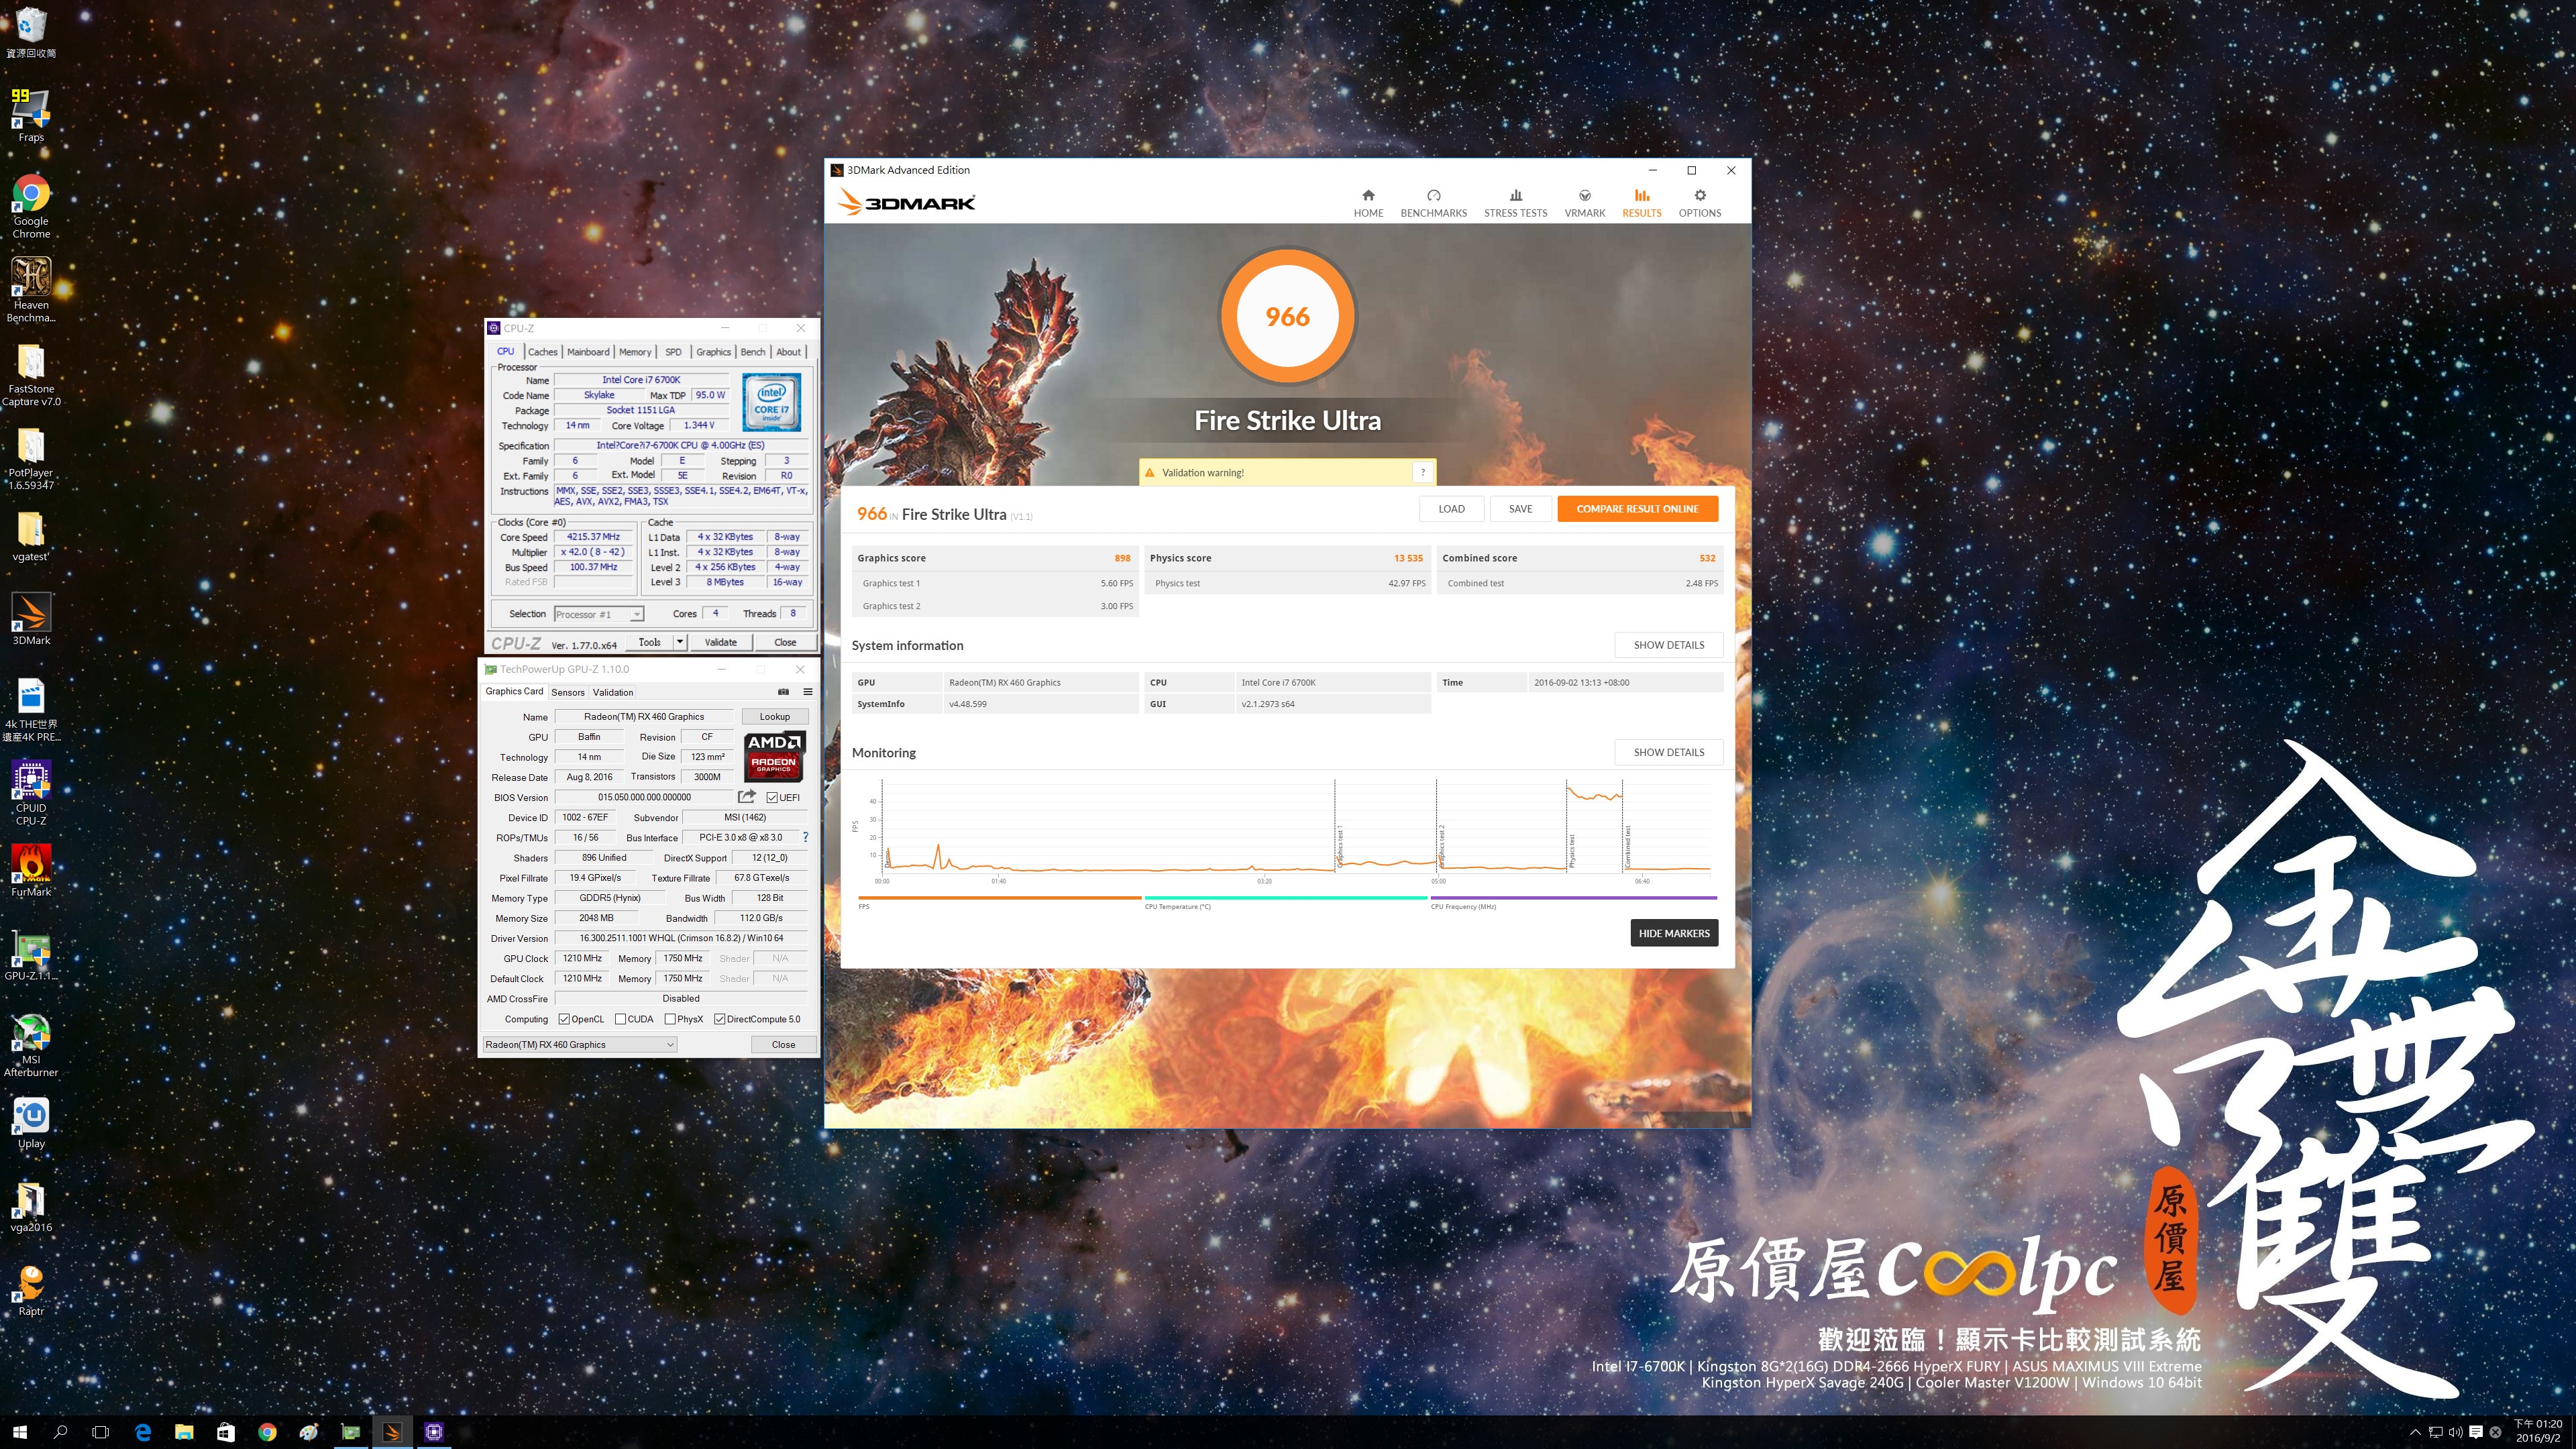Viewport: 2576px width, 1449px height.
Task: Click the taskbar search magnifier
Action: (60, 1432)
